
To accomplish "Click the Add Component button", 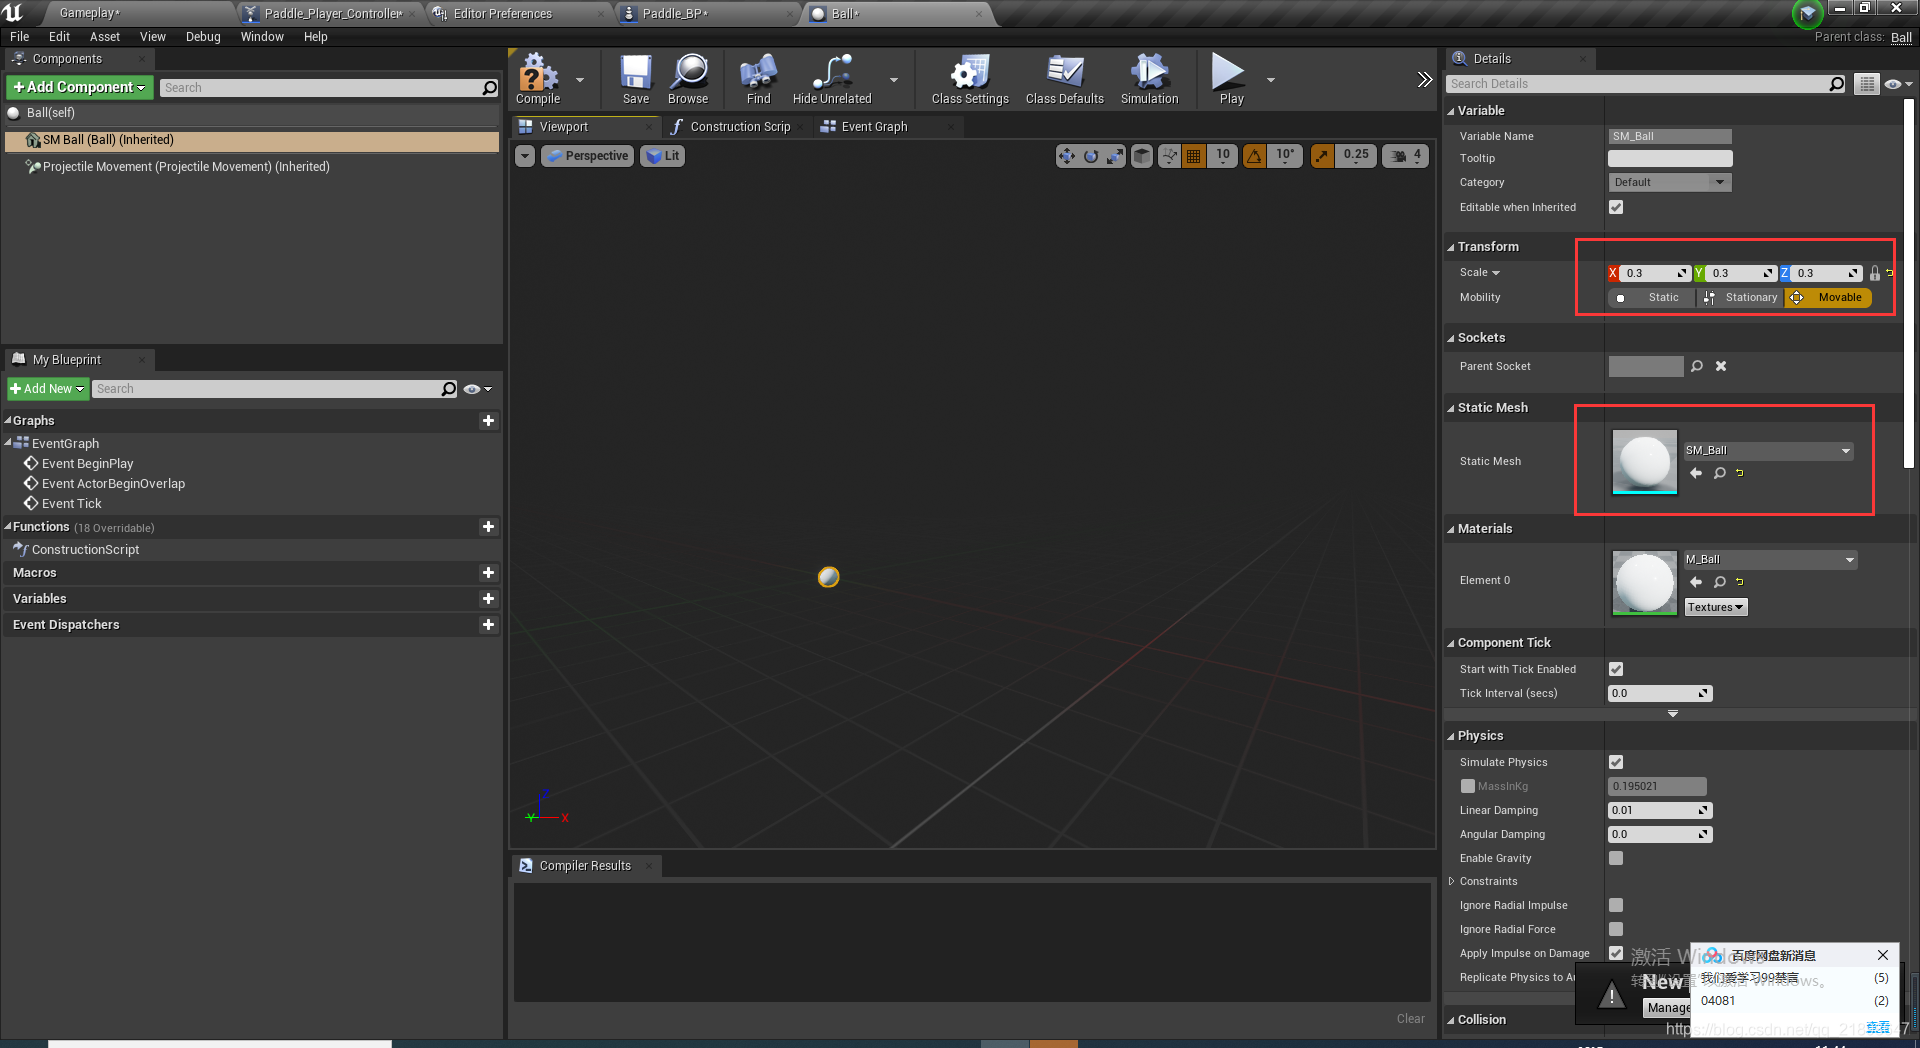I will 79,87.
